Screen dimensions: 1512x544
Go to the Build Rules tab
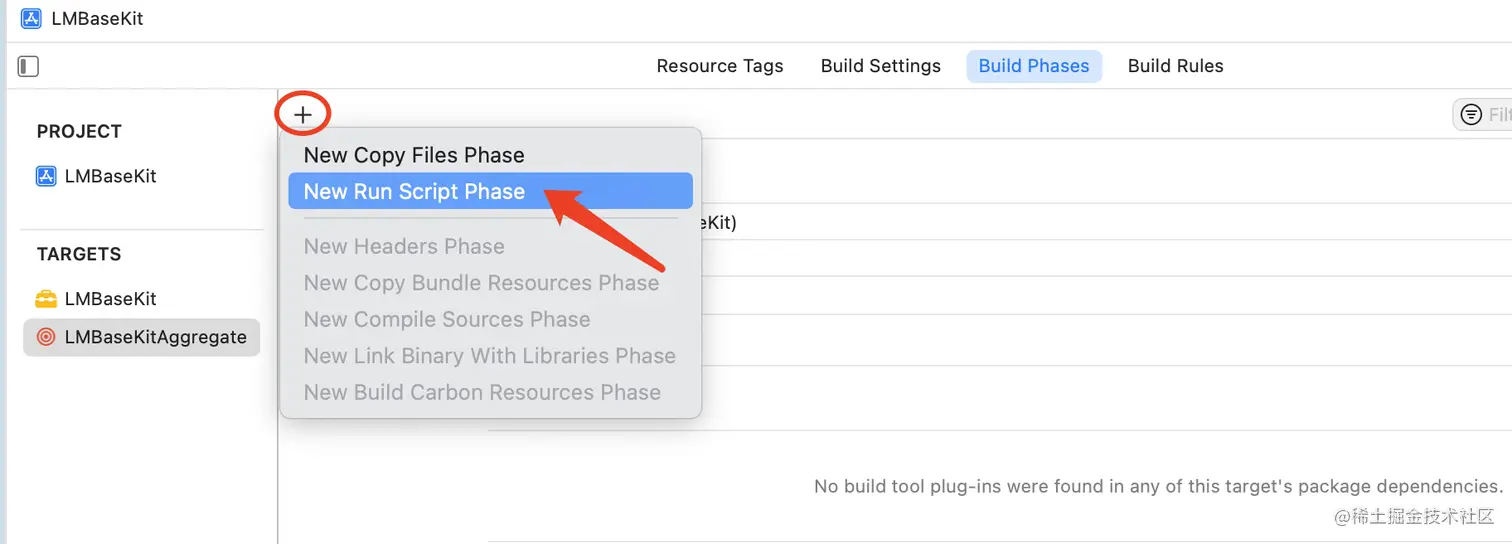pos(1176,66)
